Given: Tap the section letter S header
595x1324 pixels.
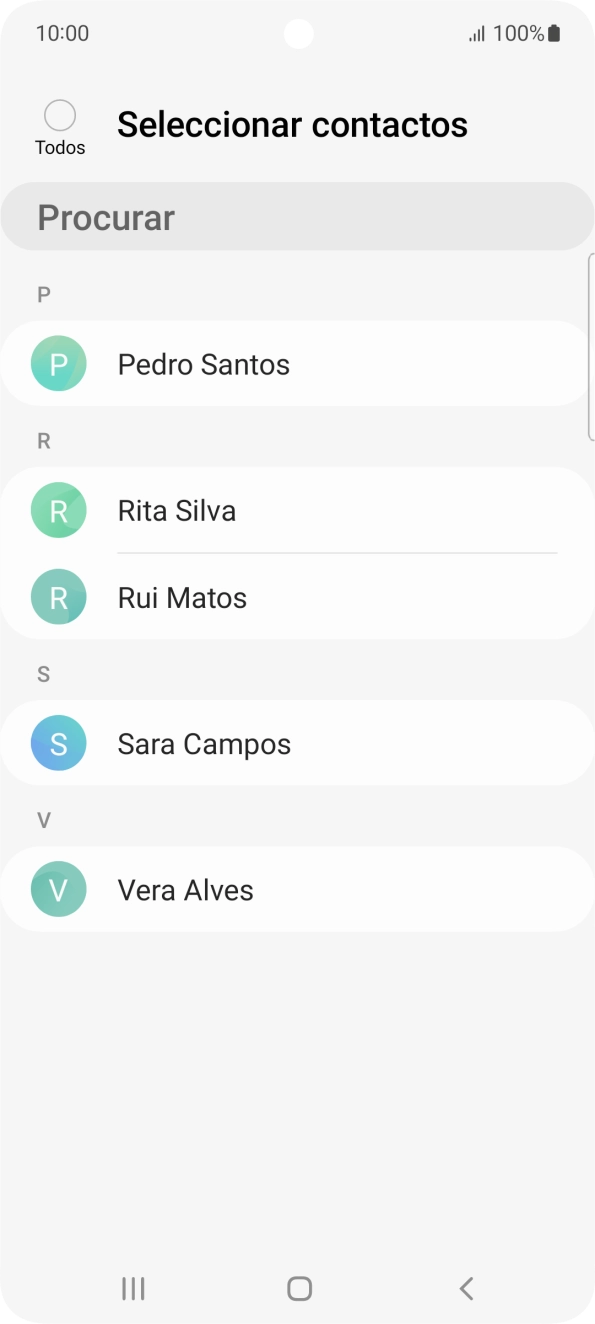Looking at the screenshot, I should 43,674.
